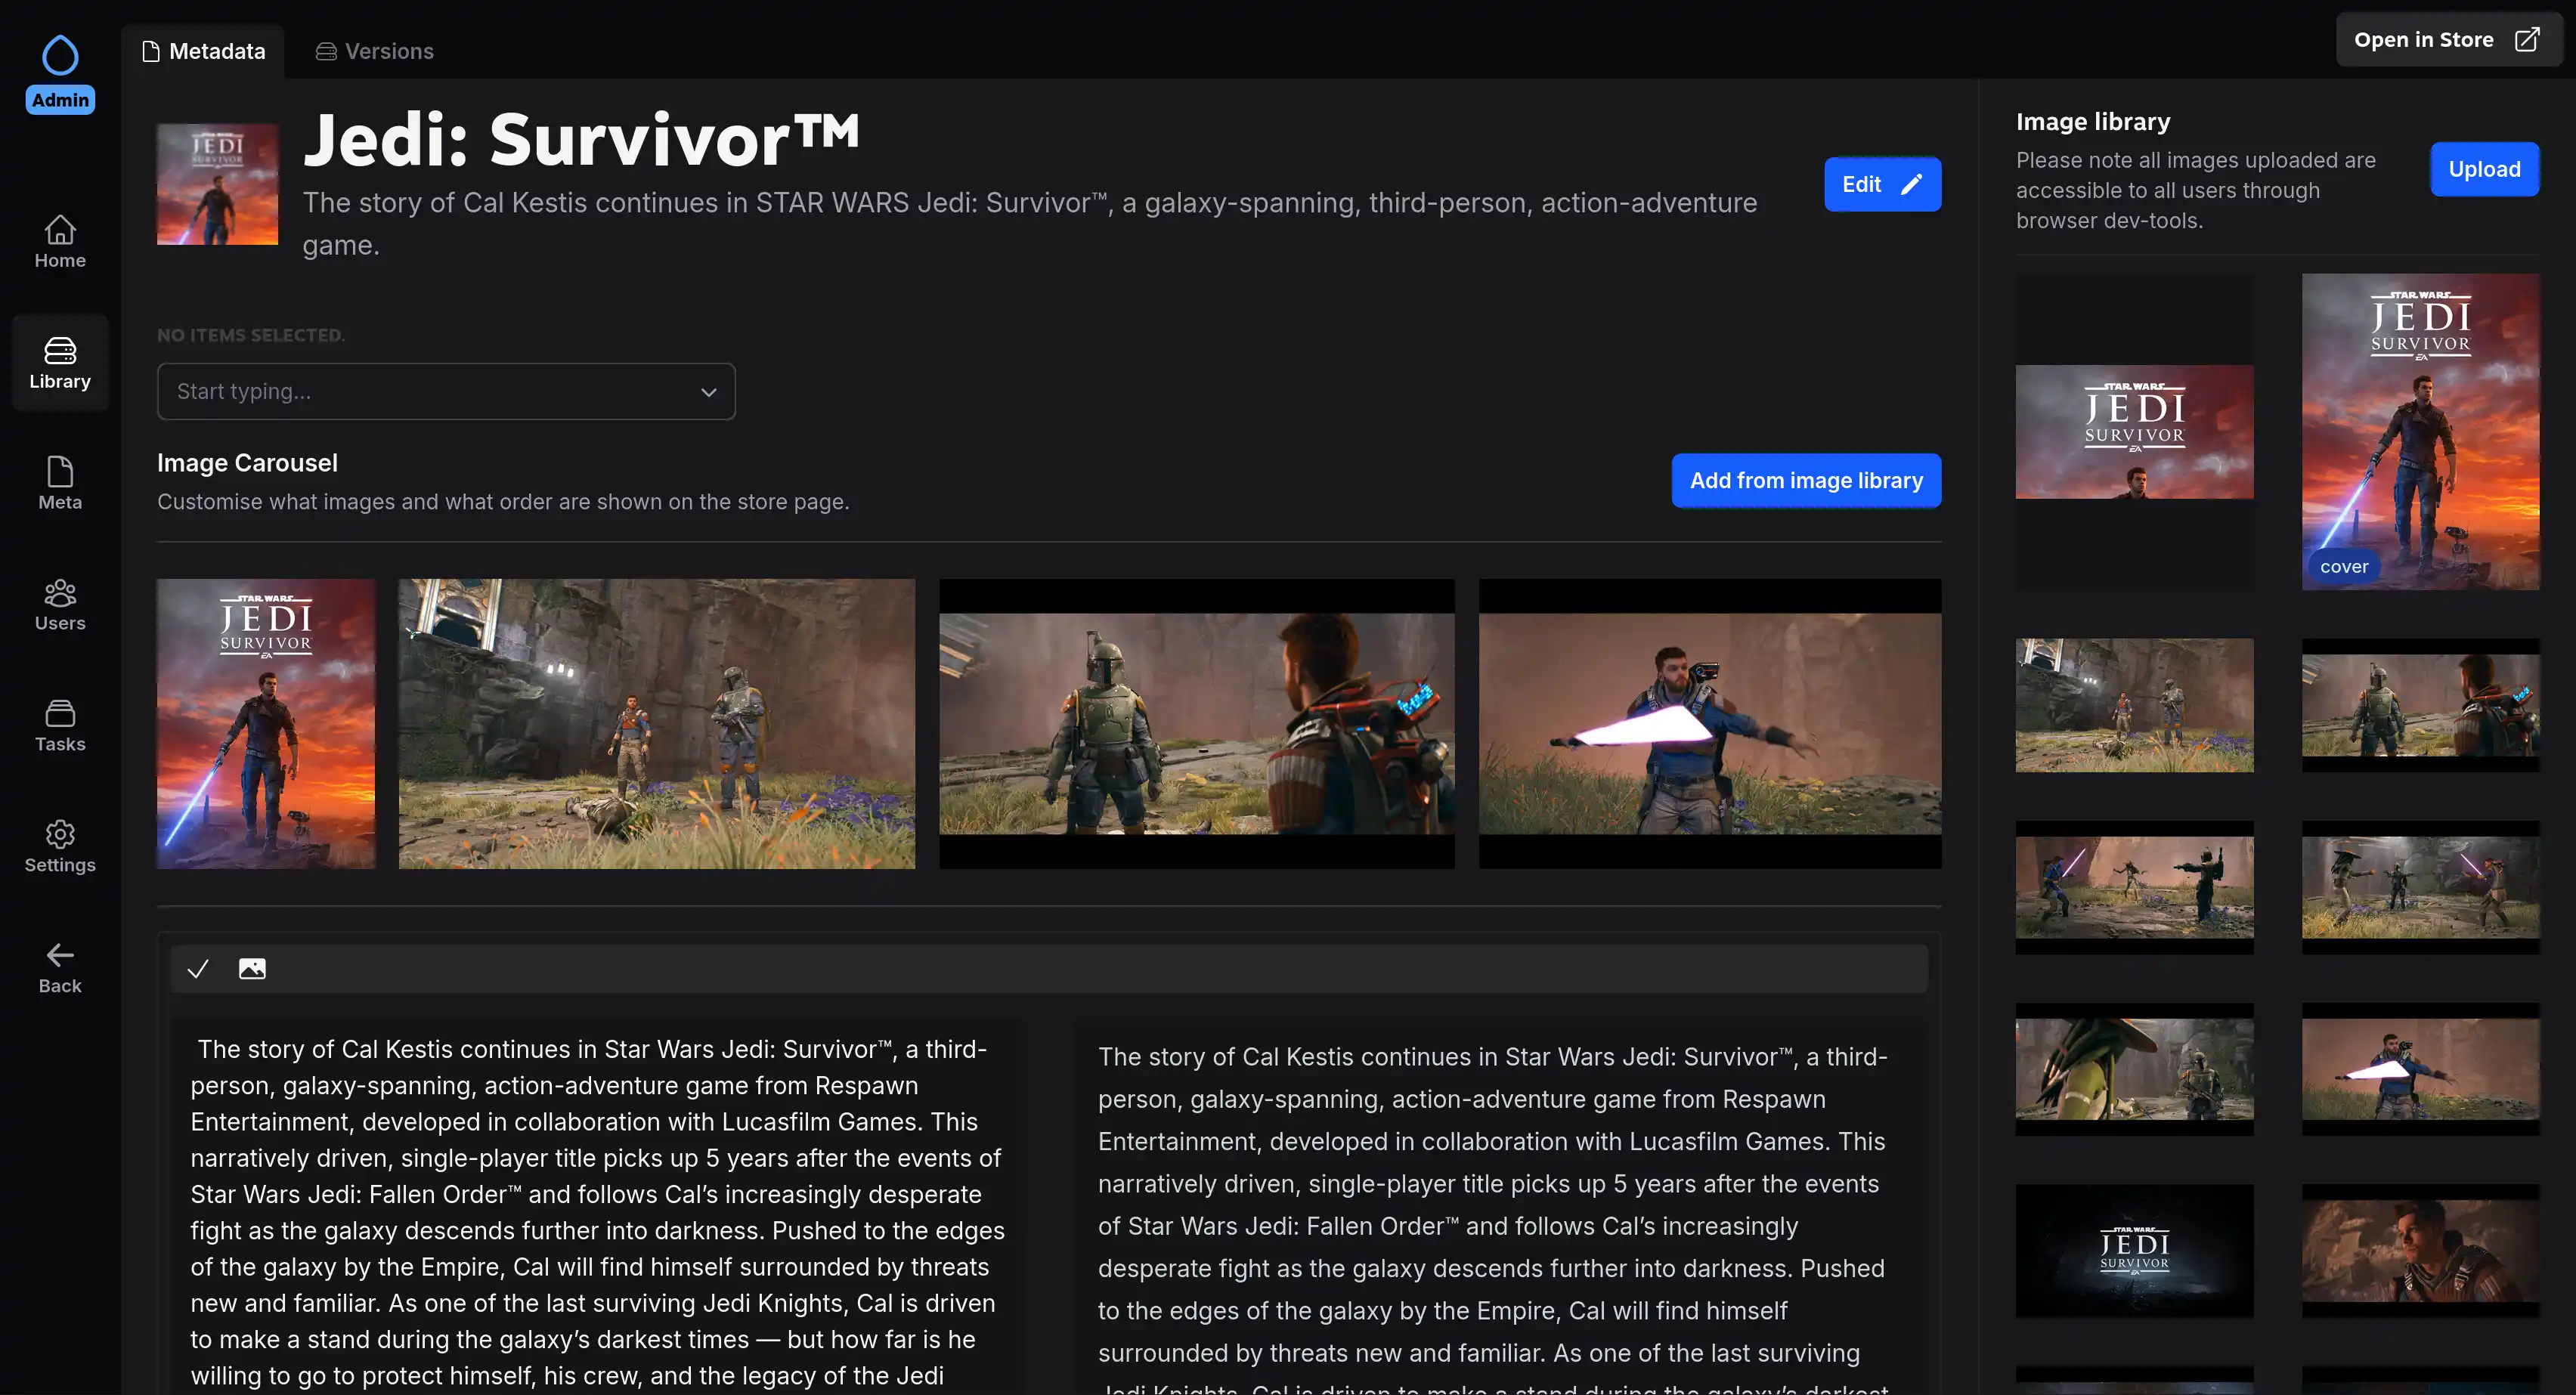Select the library ruins scene thumbnail
The image size is (2576, 1395).
click(x=2134, y=705)
